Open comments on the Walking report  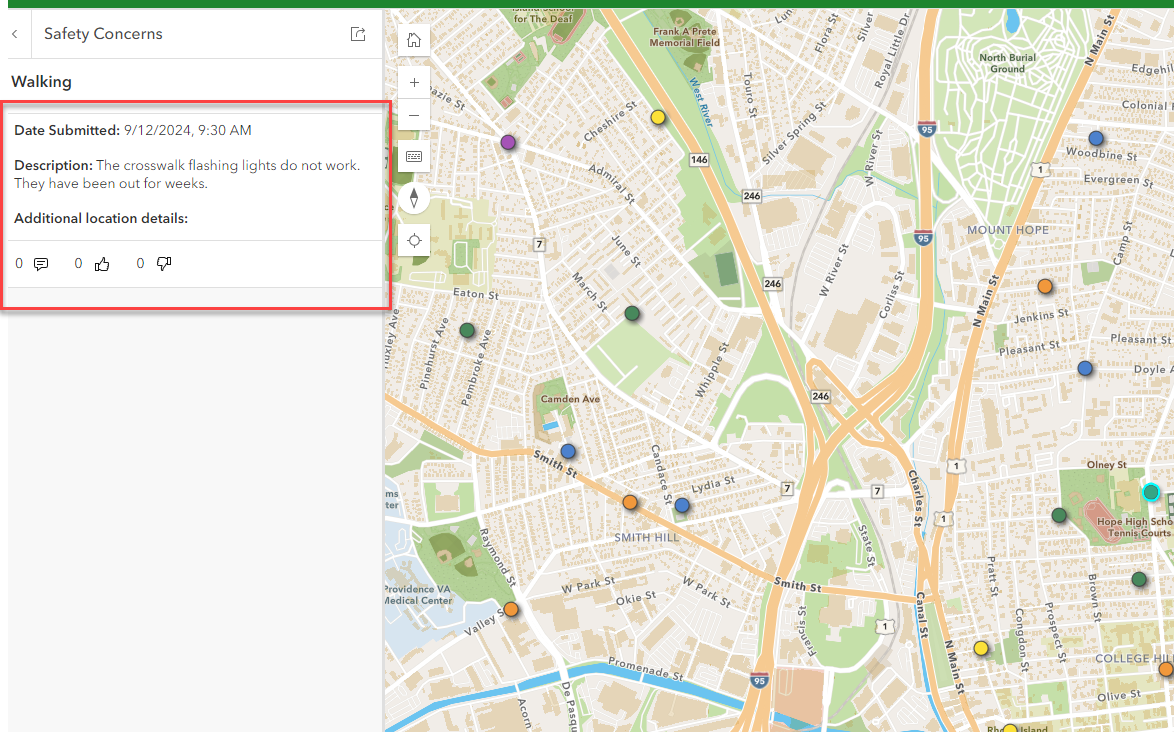41,263
